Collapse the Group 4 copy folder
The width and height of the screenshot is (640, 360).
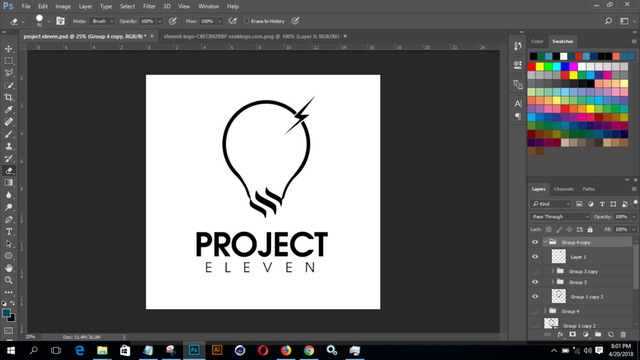tap(545, 242)
